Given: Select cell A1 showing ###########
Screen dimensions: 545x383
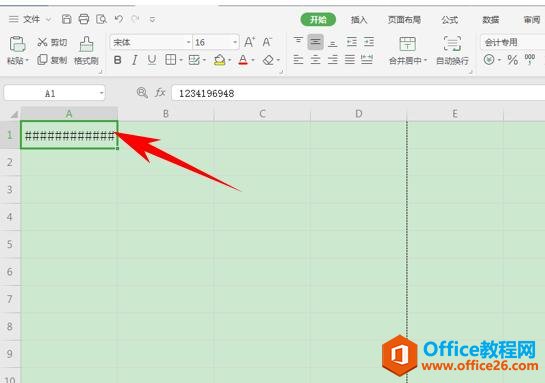Looking at the screenshot, I should pyautogui.click(x=69, y=135).
